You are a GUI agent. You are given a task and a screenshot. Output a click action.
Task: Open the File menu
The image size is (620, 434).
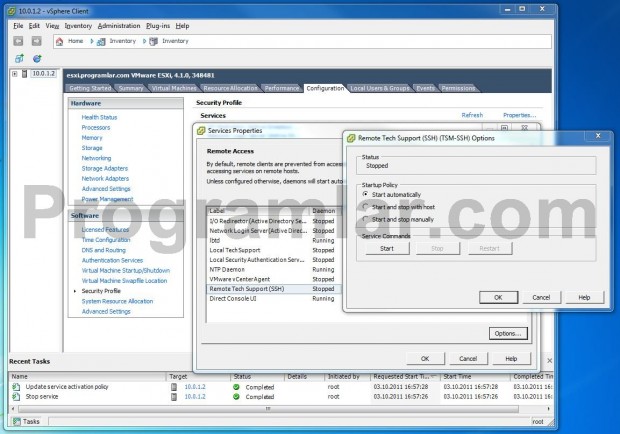18,26
